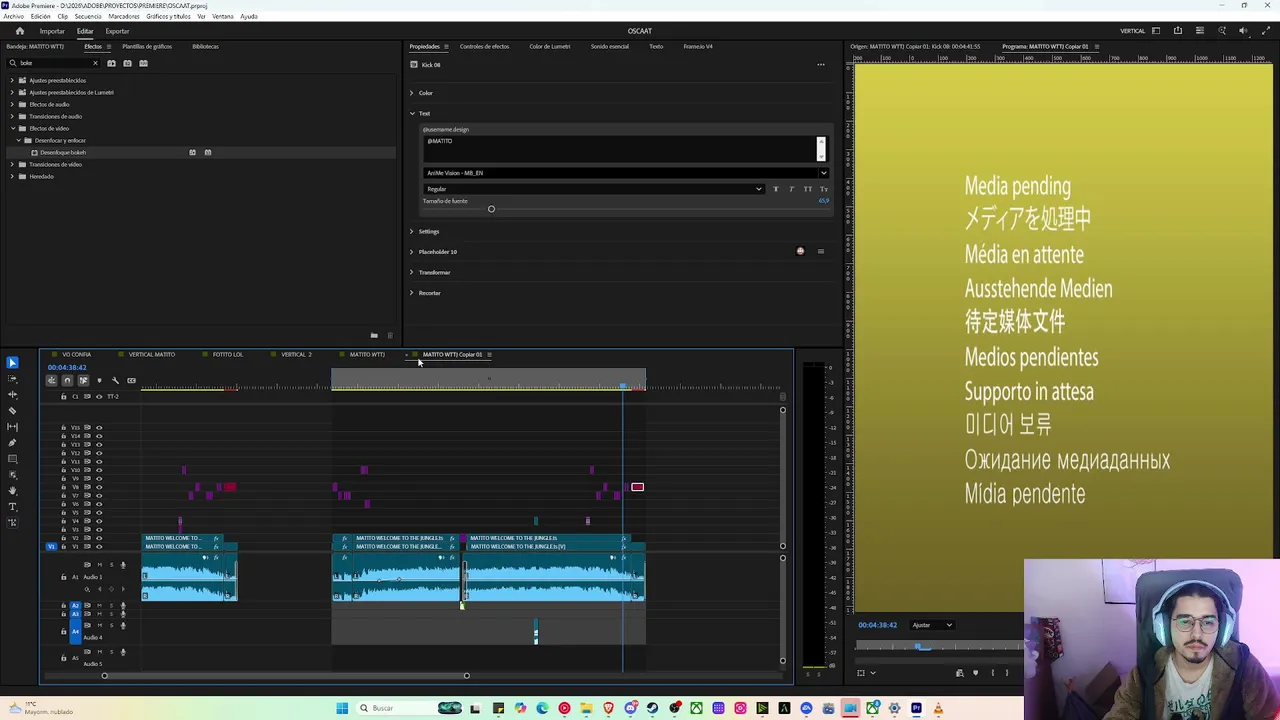1280x720 pixels.
Task: Mute the Audio 1 track
Action: [x=99, y=565]
